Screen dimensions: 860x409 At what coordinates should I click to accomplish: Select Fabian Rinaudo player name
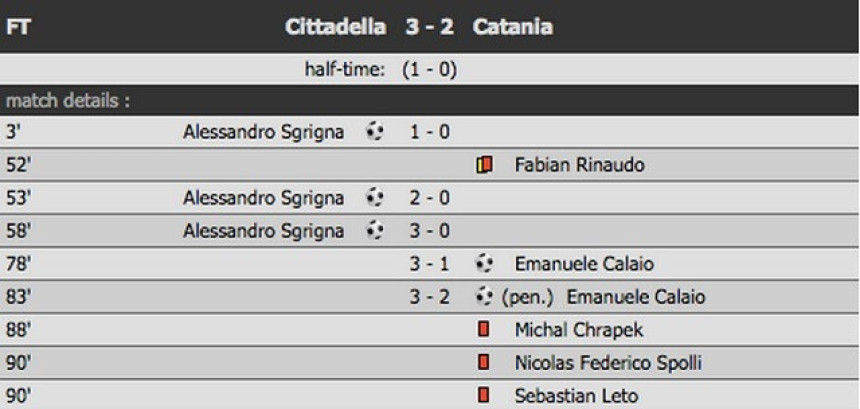(x=579, y=164)
